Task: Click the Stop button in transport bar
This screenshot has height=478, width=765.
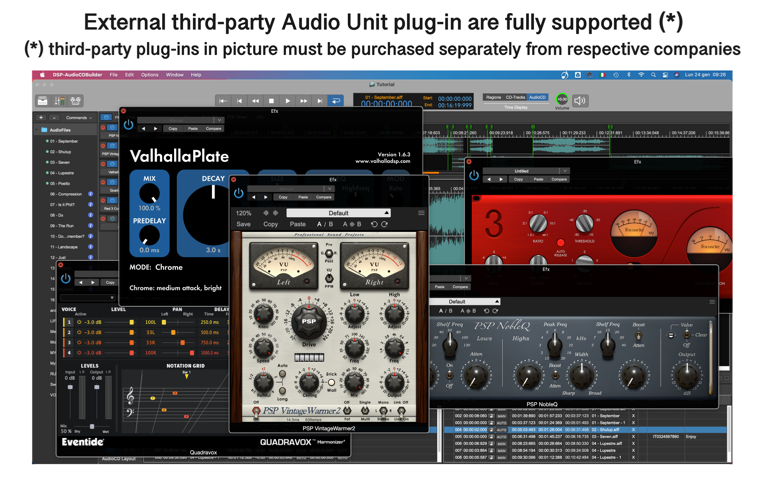Action: click(x=271, y=101)
